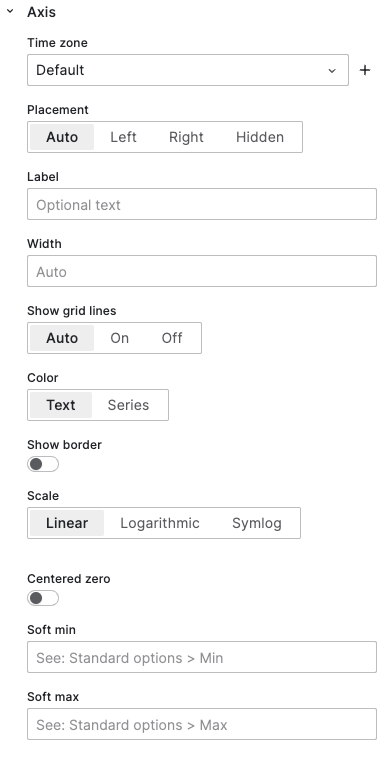387x762 pixels.
Task: Set Placement to Right
Action: coord(186,137)
